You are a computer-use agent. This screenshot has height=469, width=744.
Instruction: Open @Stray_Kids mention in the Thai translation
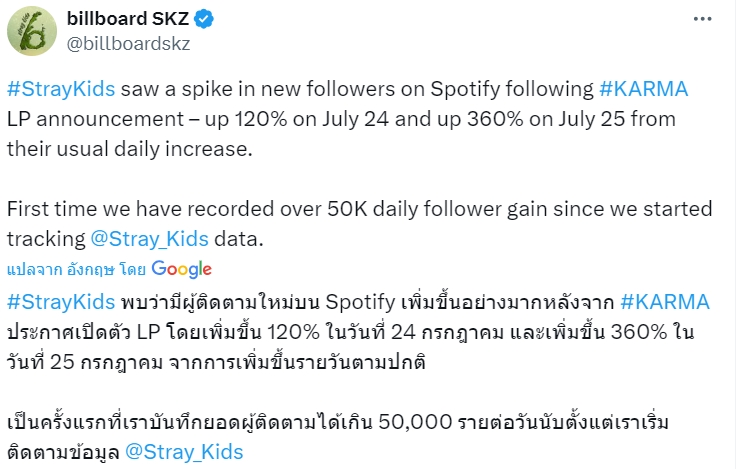(184, 451)
